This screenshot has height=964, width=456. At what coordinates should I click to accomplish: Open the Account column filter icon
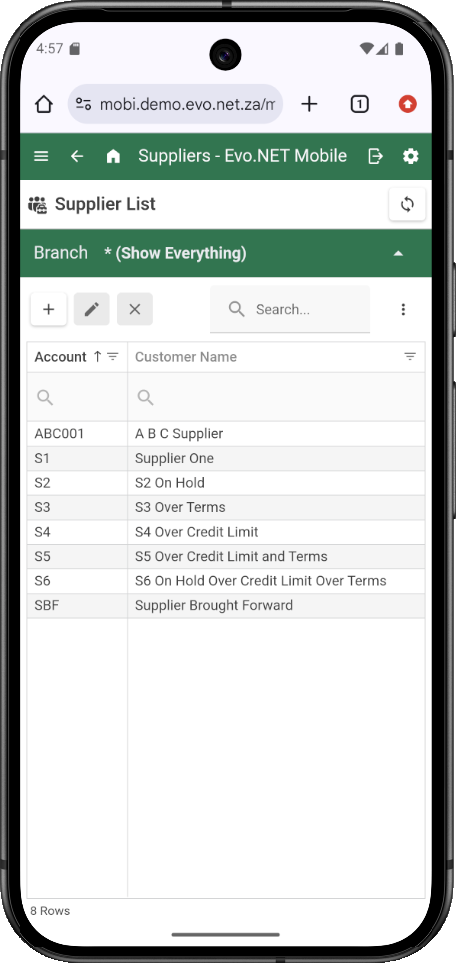[112, 357]
